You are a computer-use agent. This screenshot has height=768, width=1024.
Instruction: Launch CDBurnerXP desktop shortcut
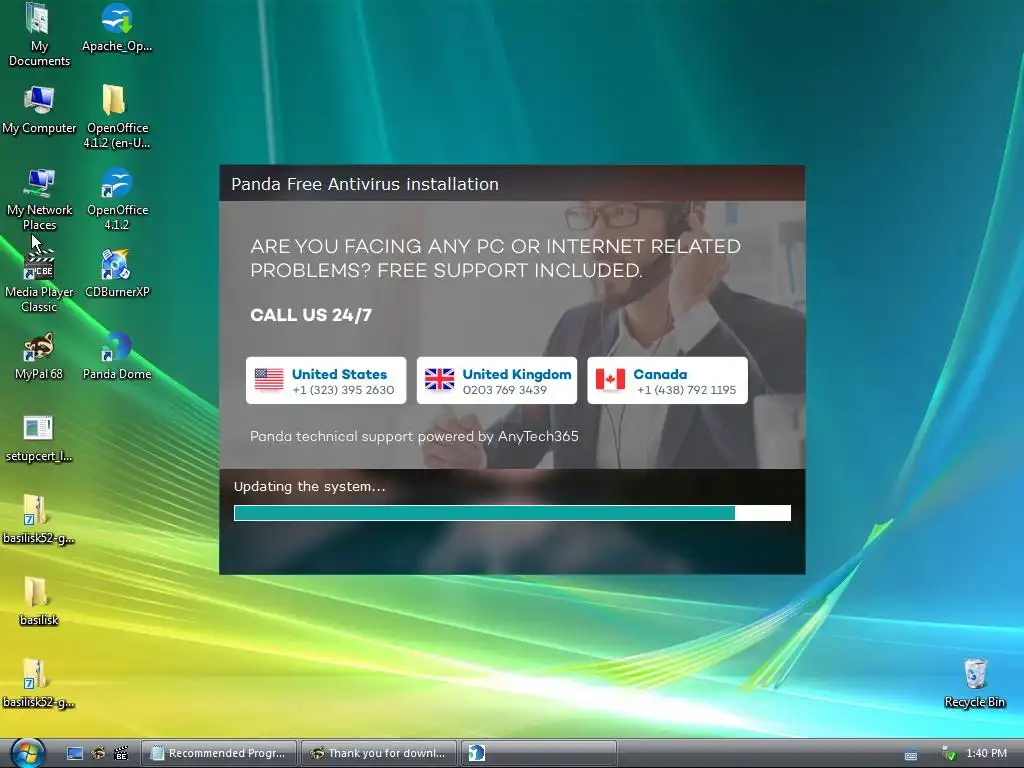pos(117,273)
